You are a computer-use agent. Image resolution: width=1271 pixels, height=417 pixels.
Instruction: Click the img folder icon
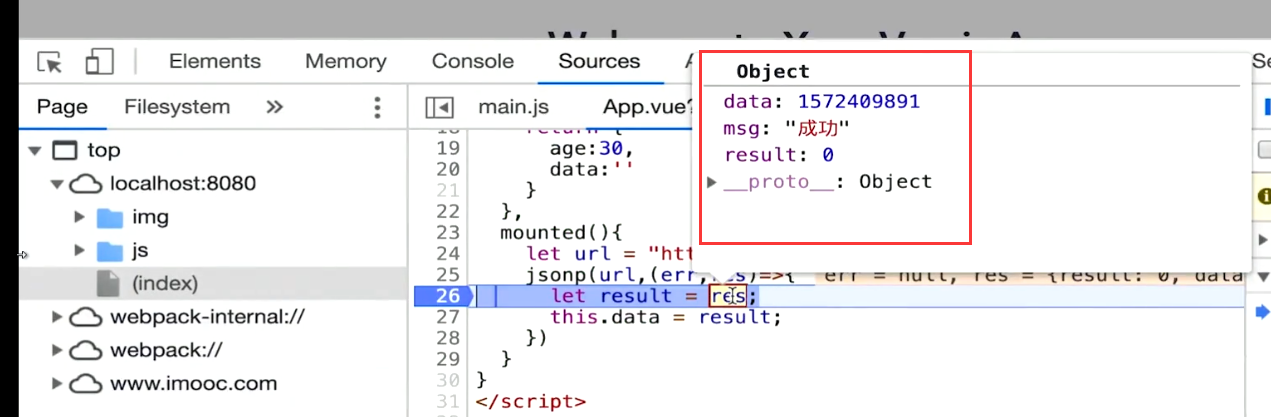tap(110, 217)
